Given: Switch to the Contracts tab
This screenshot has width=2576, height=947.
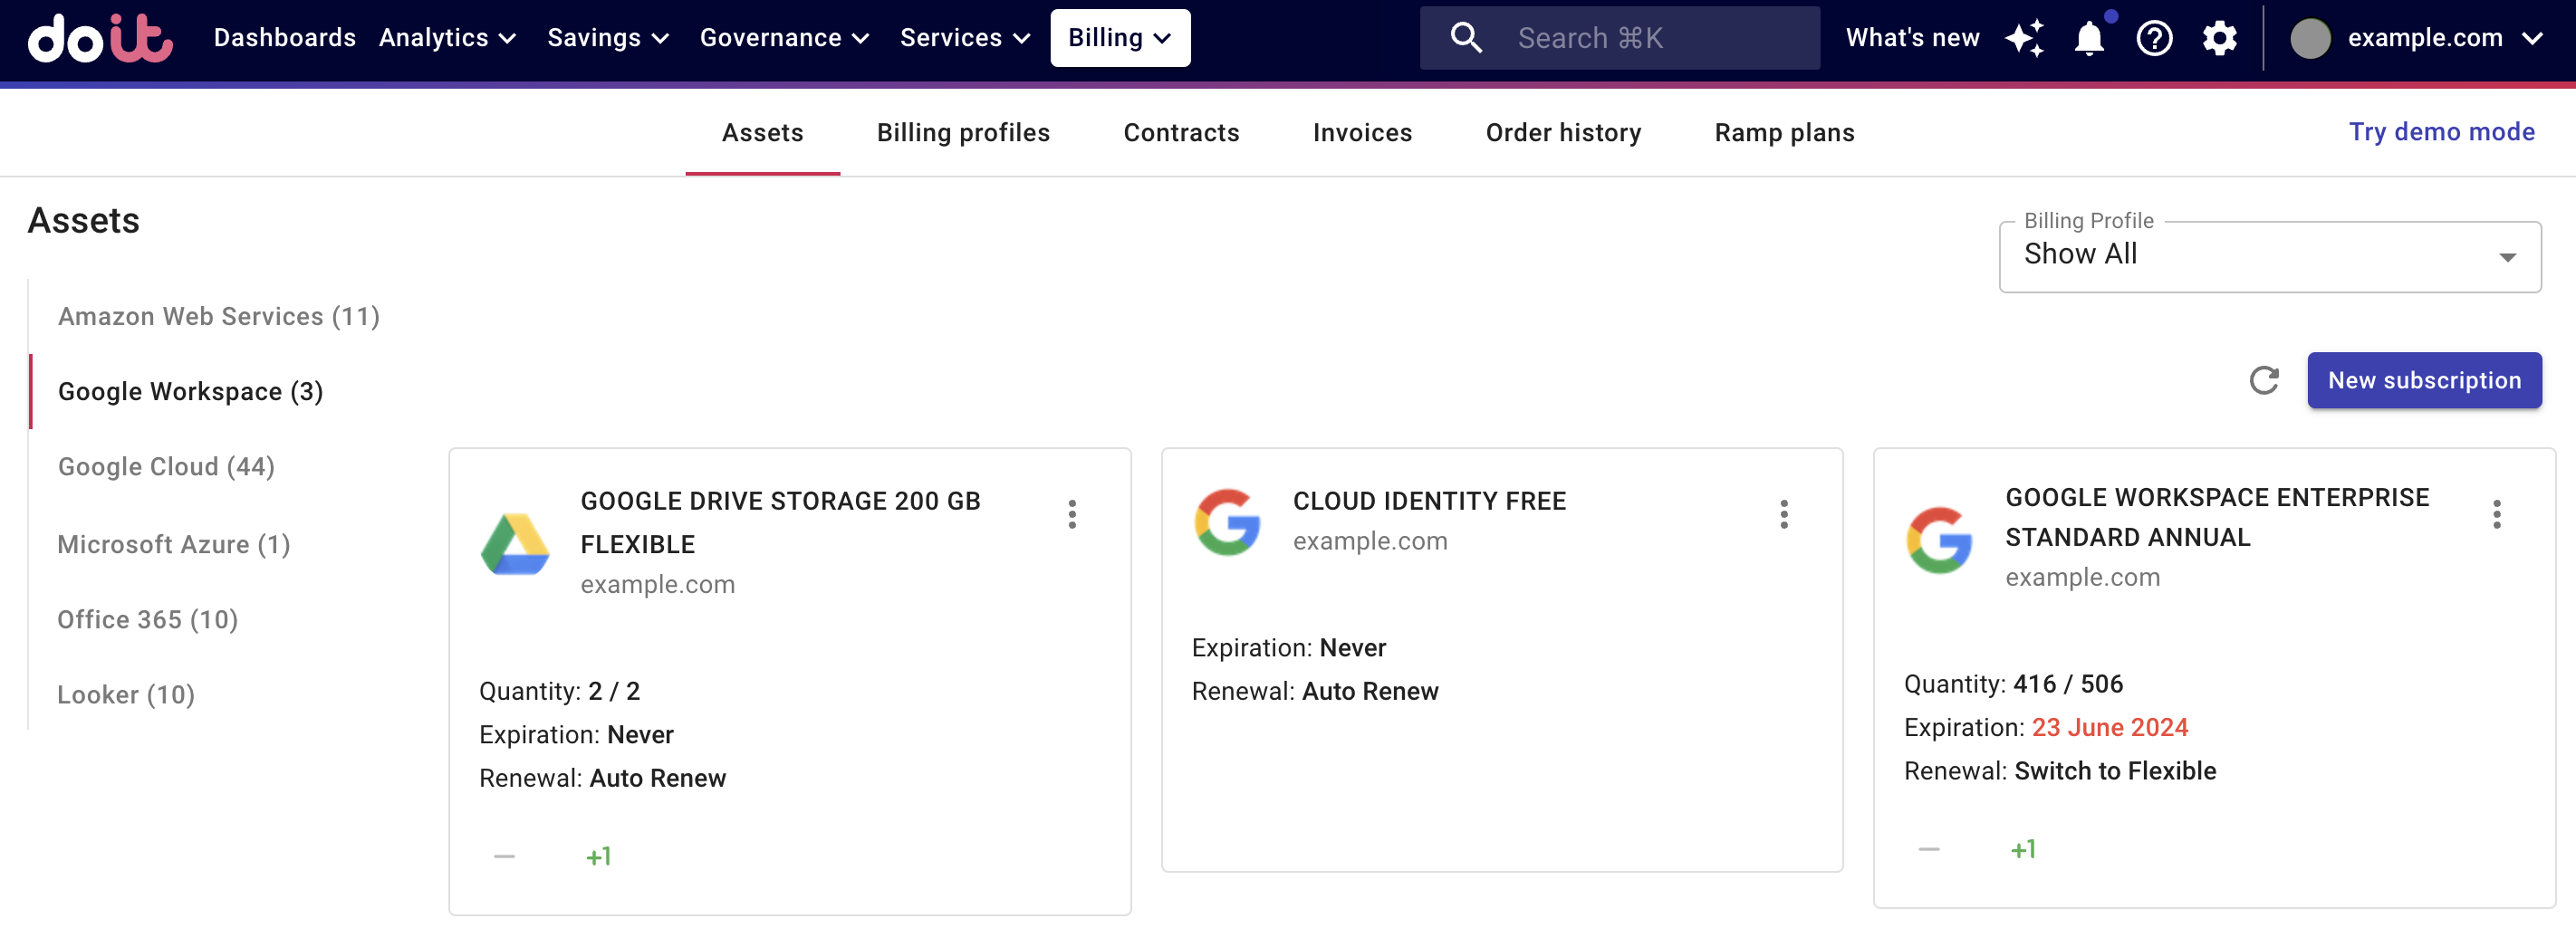Looking at the screenshot, I should click(x=1181, y=133).
